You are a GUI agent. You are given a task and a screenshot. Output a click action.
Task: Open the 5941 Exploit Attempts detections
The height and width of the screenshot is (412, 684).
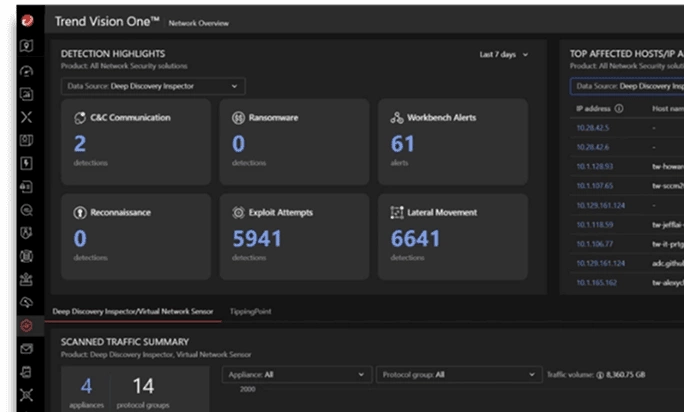tap(257, 238)
